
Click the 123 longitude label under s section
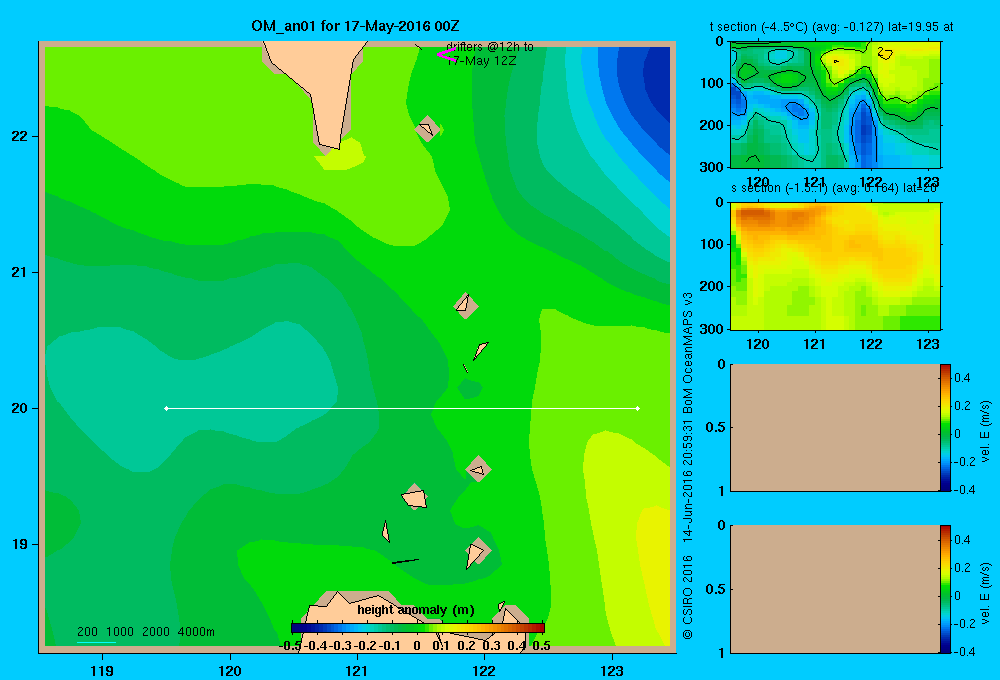pyautogui.click(x=927, y=344)
